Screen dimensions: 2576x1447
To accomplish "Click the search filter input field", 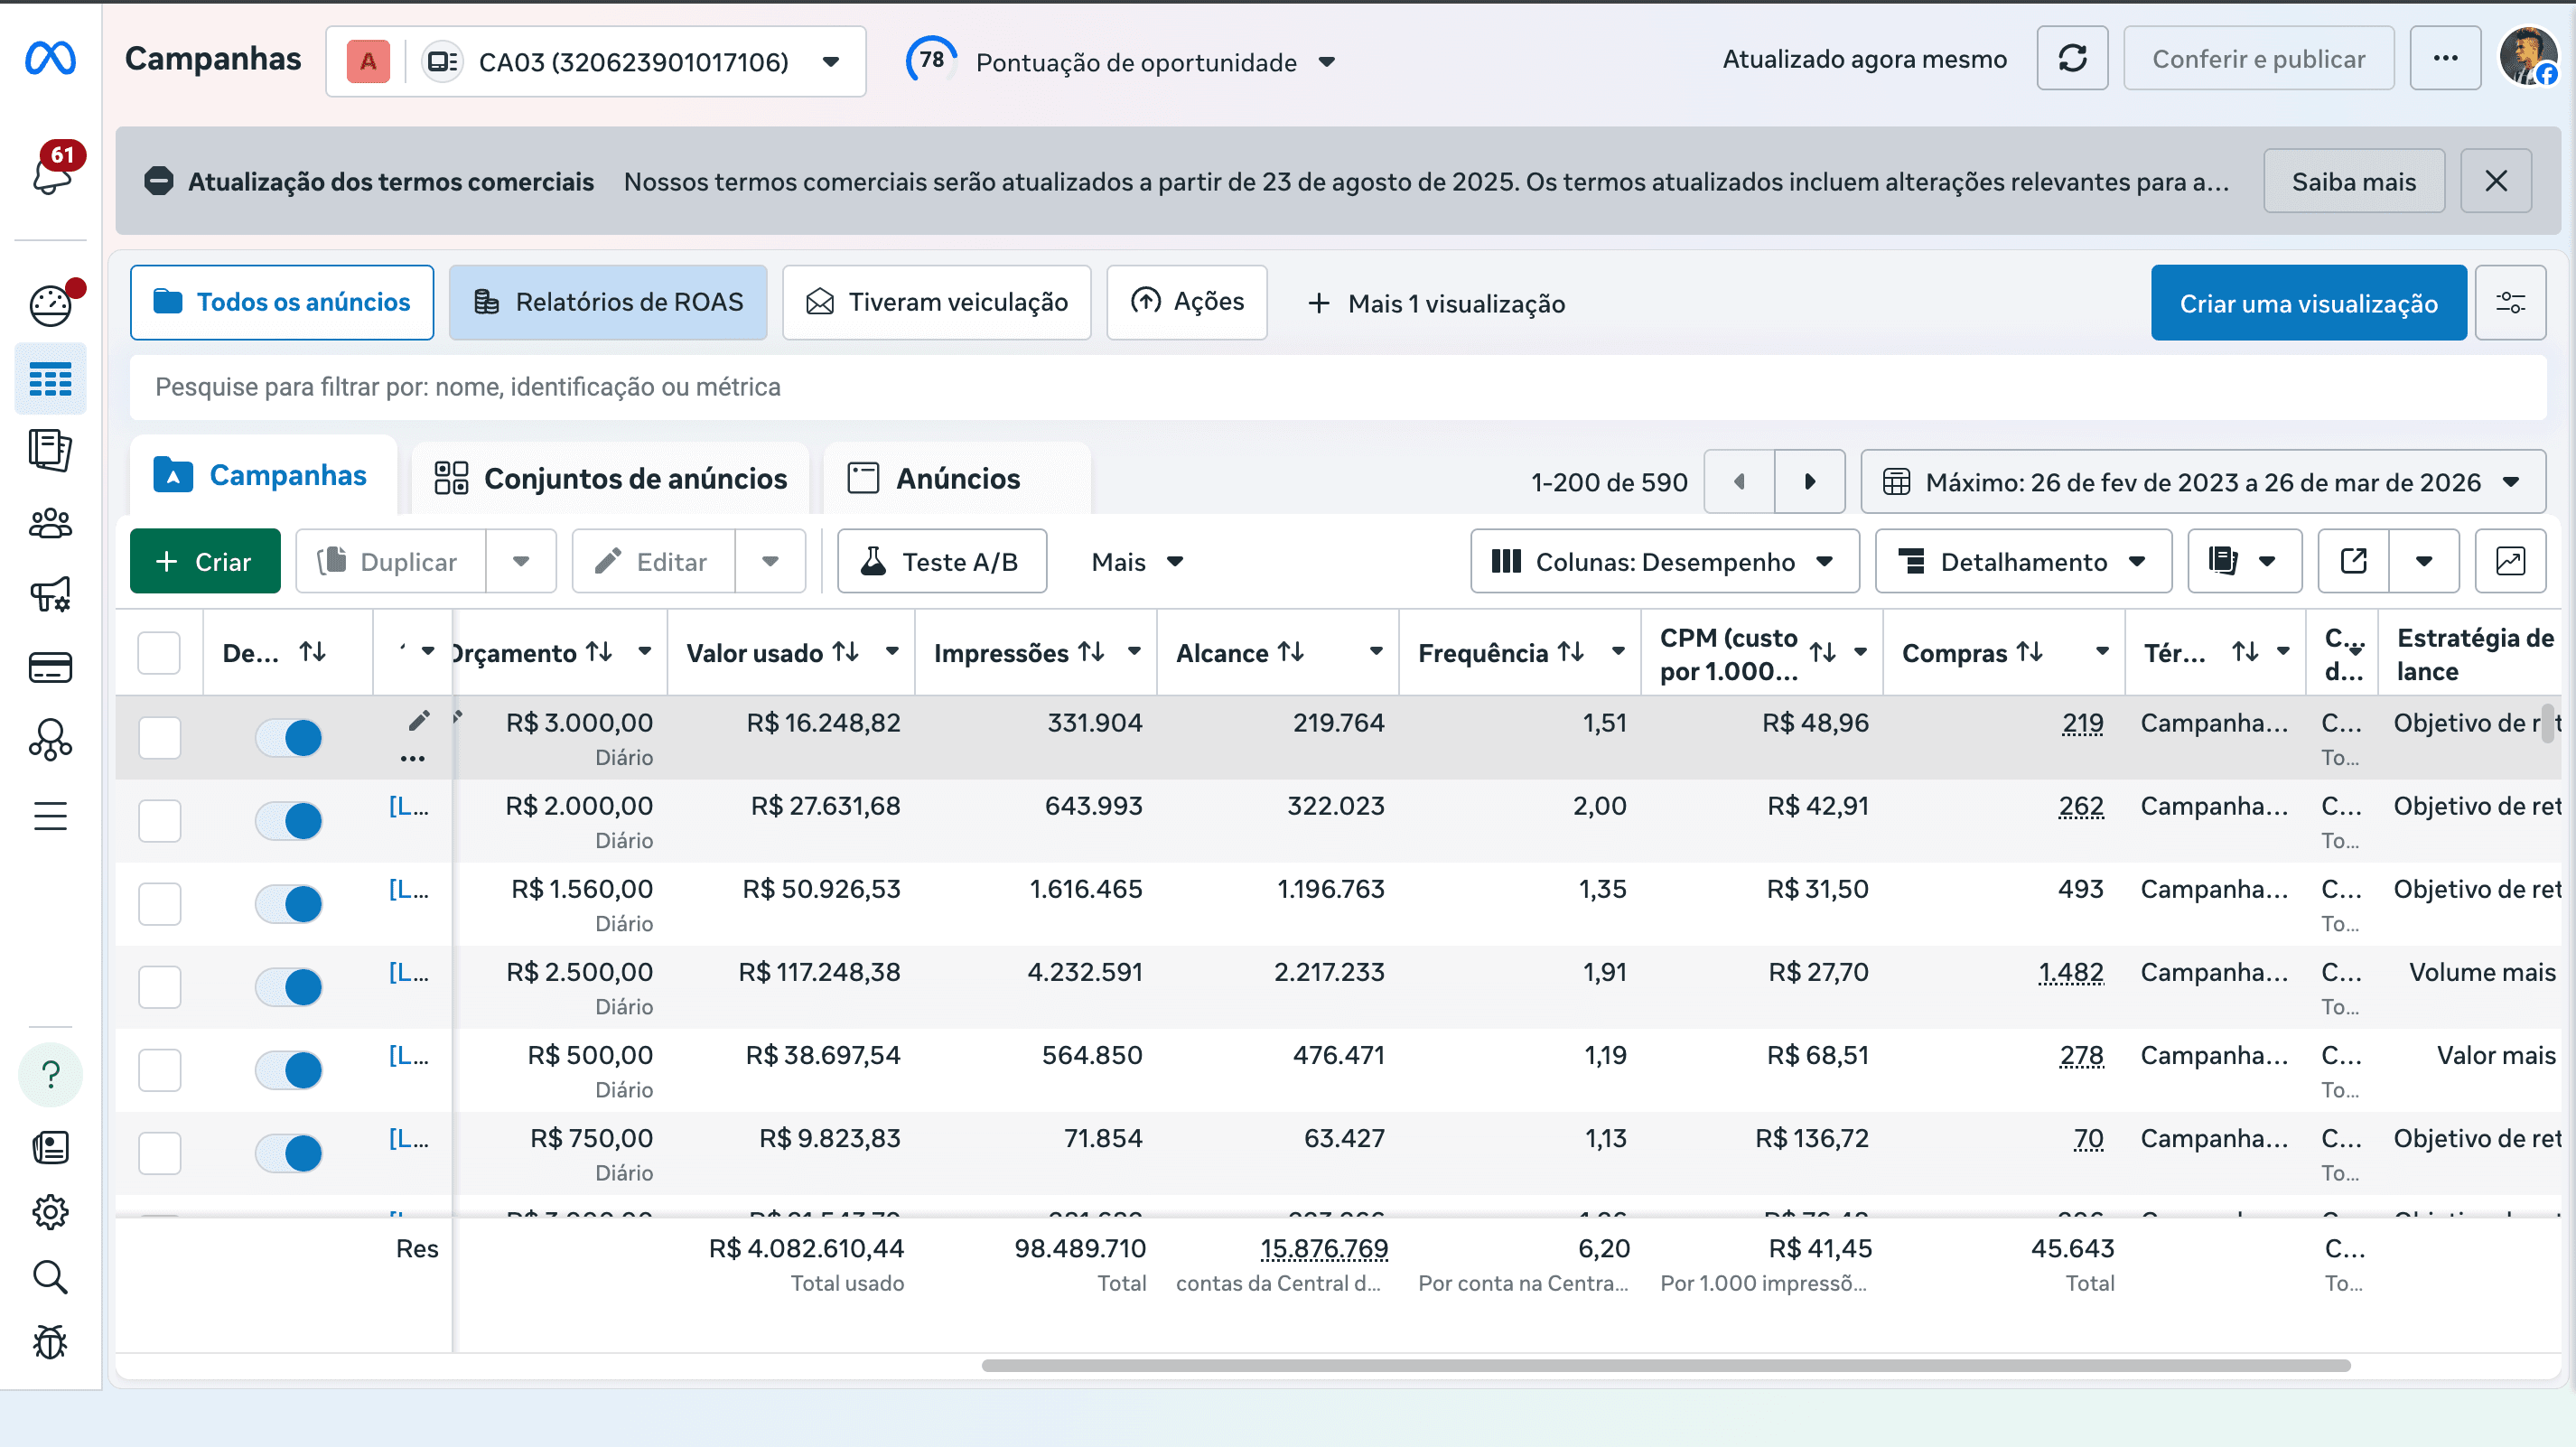I will click(x=1338, y=387).
